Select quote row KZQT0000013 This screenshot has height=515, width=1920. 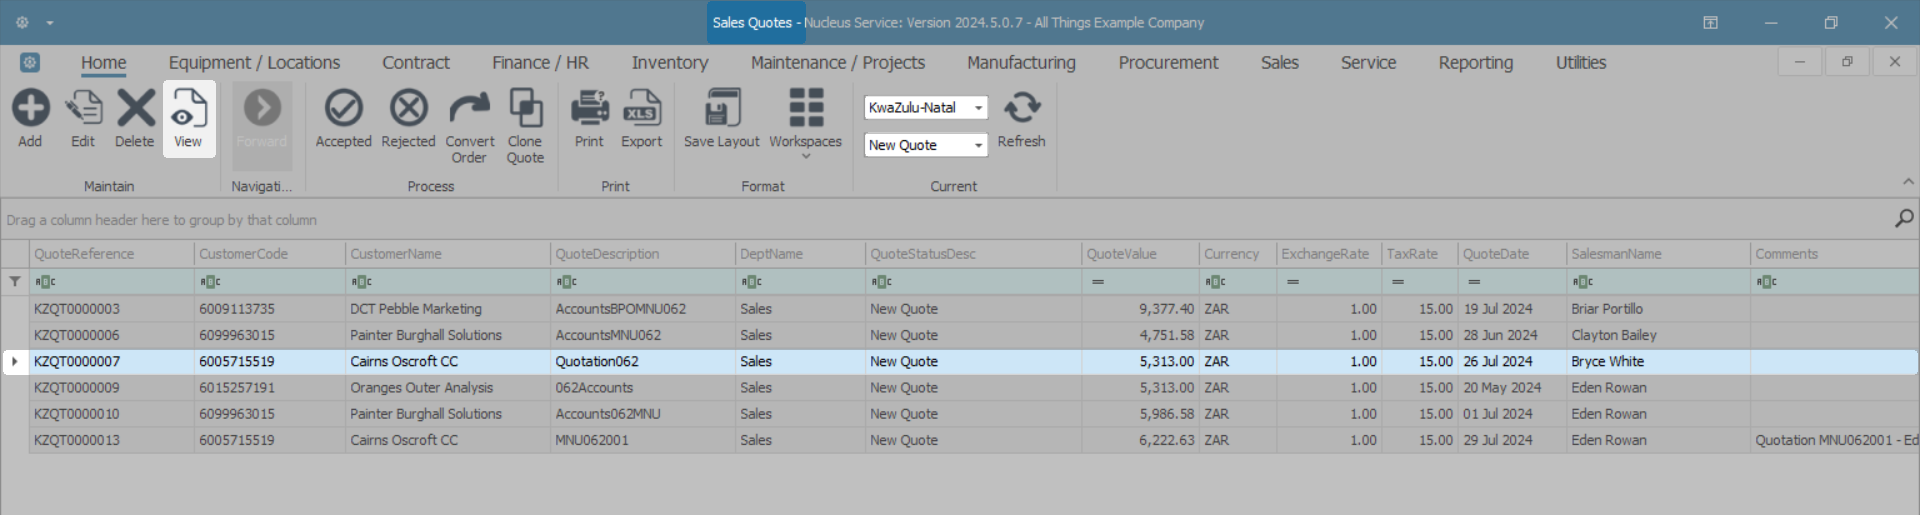(77, 440)
